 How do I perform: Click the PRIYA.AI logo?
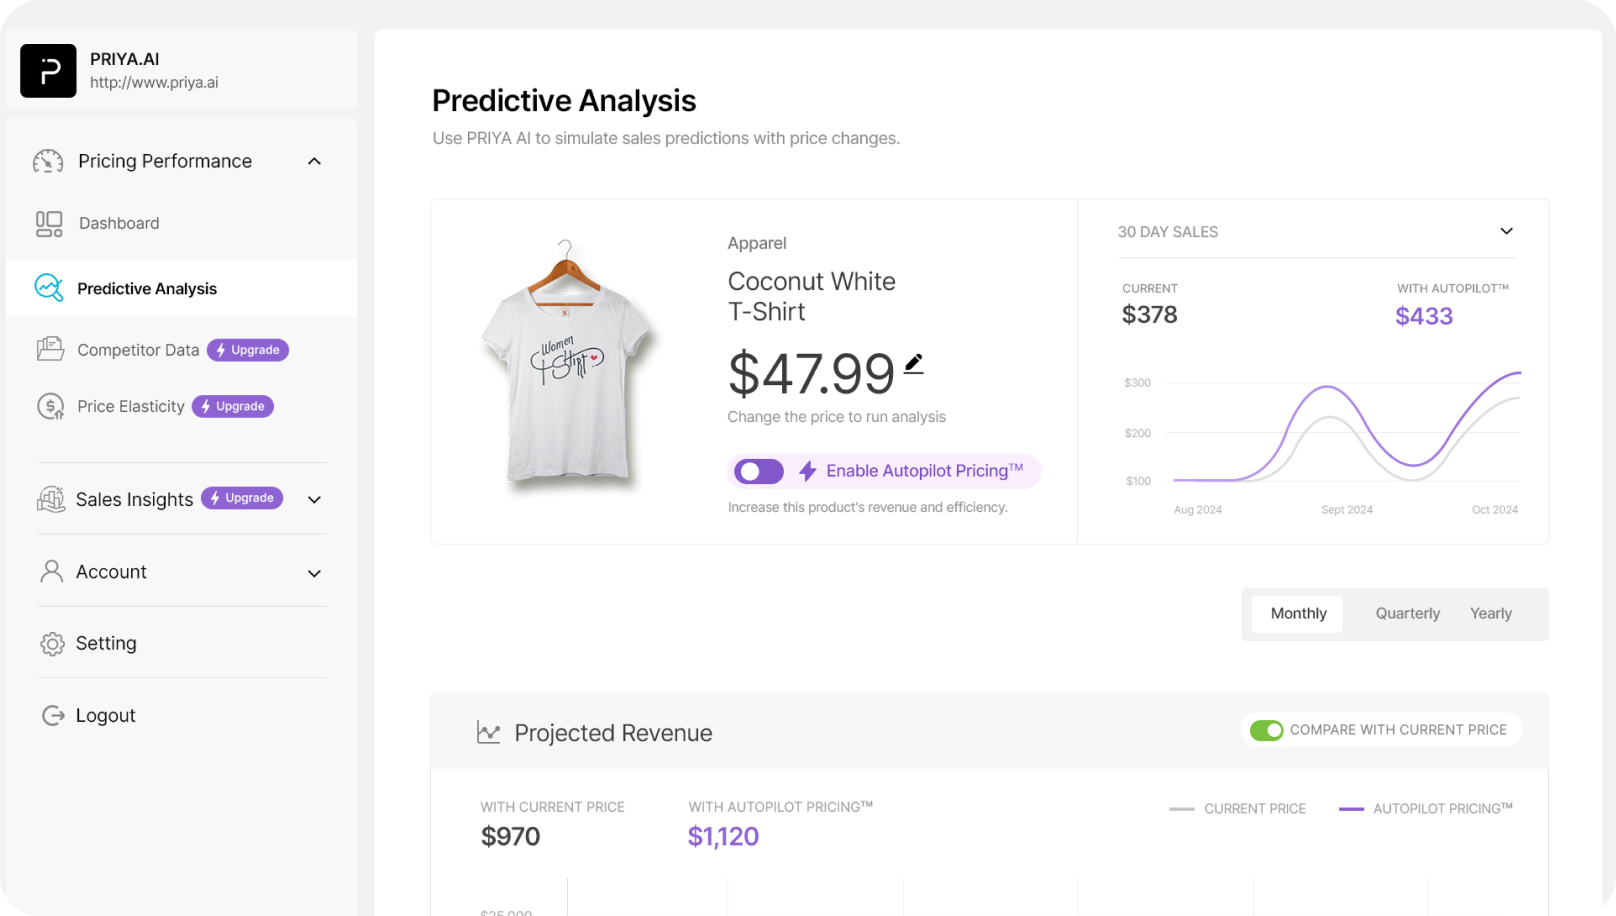pos(48,71)
